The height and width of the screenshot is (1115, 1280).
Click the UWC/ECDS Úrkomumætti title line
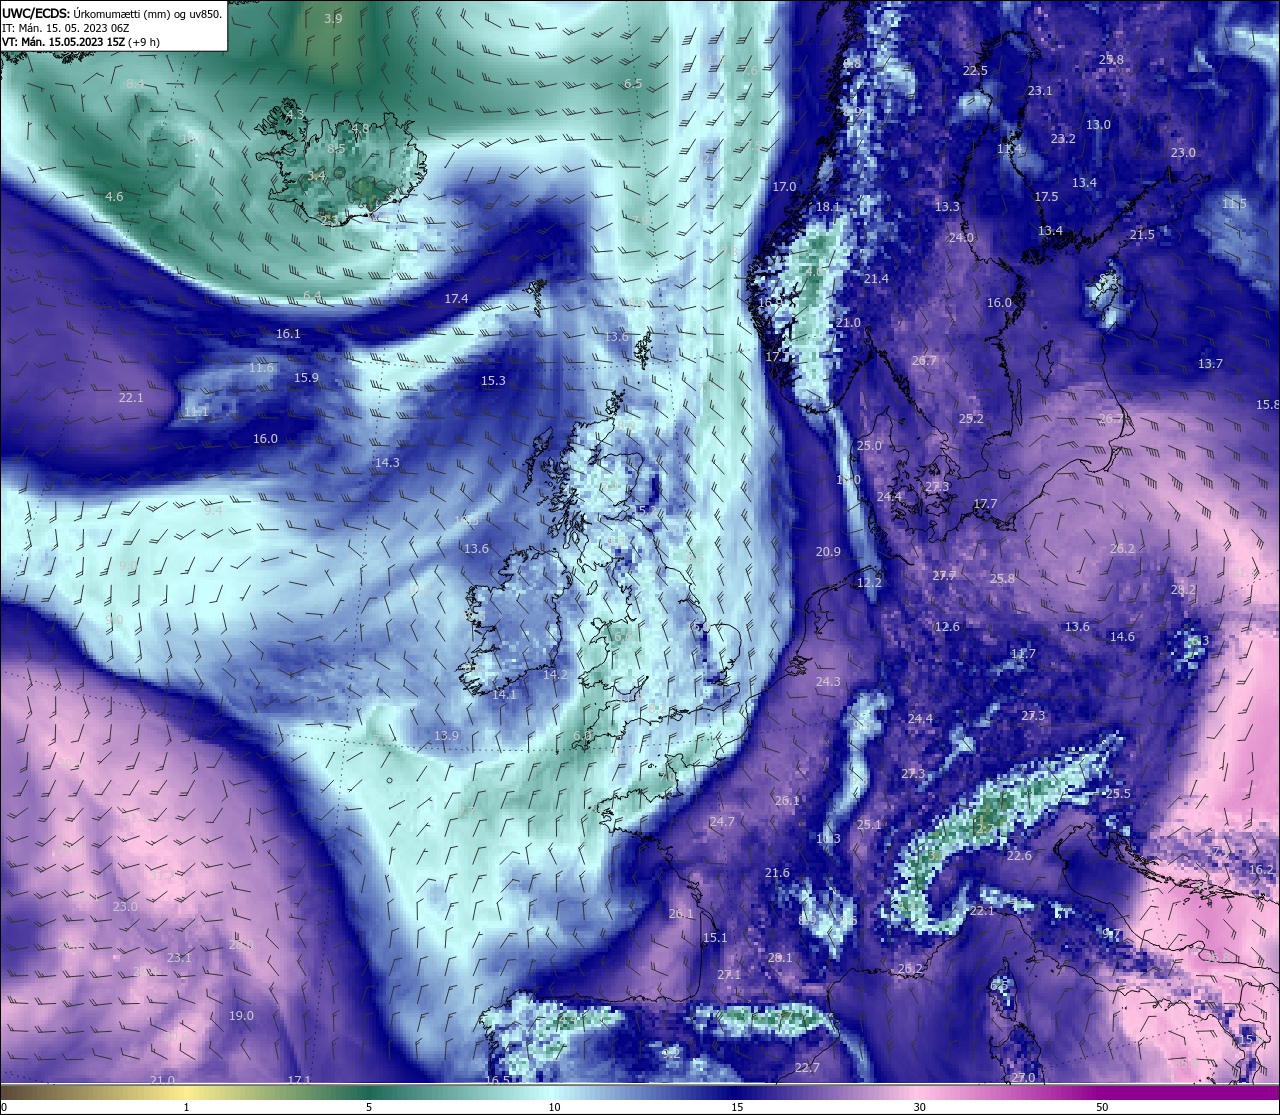coord(112,14)
